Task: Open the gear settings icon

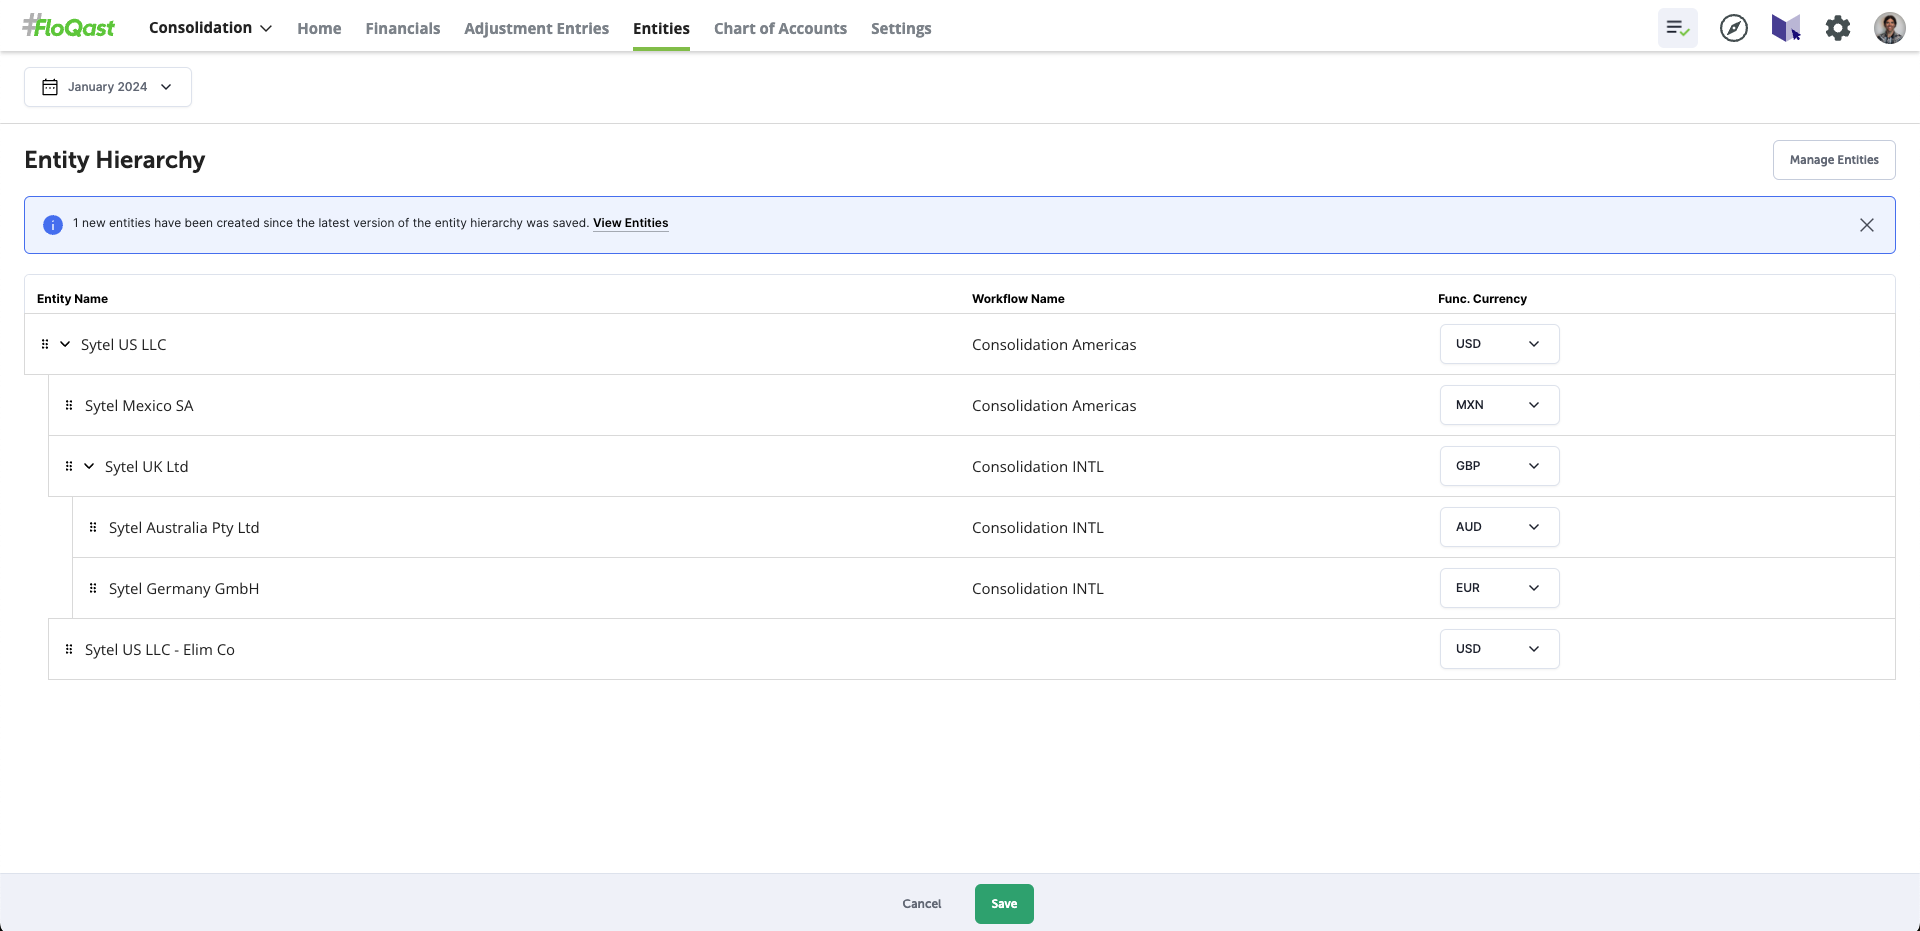Action: (x=1838, y=28)
